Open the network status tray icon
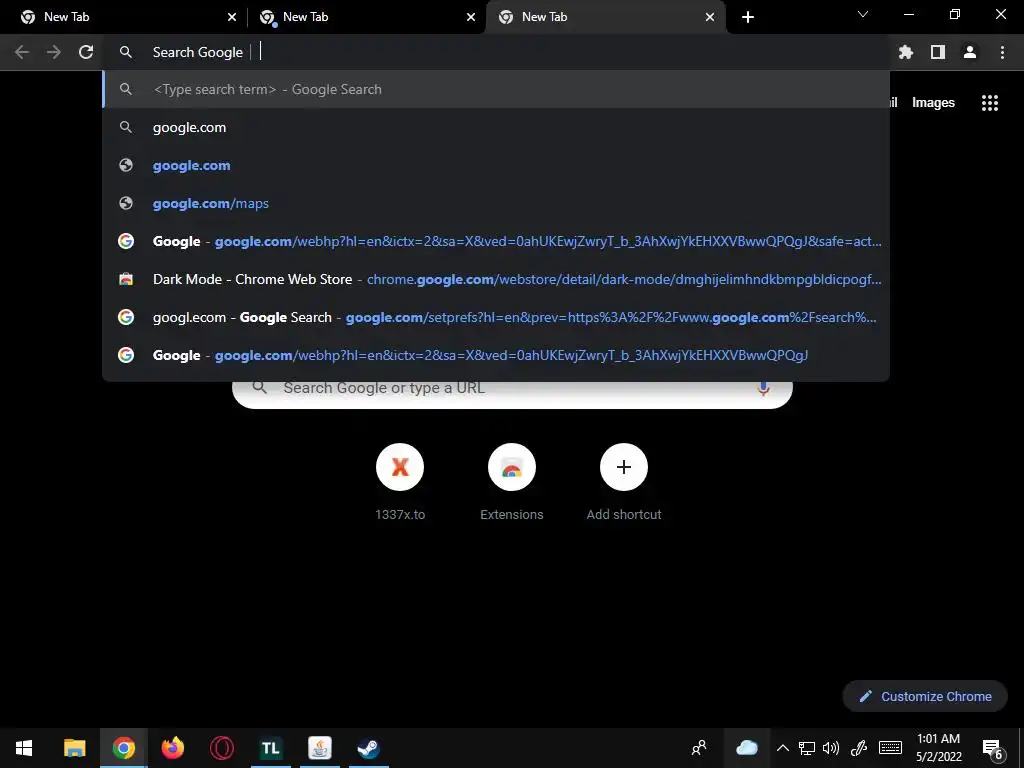Viewport: 1024px width, 768px height. pos(807,748)
